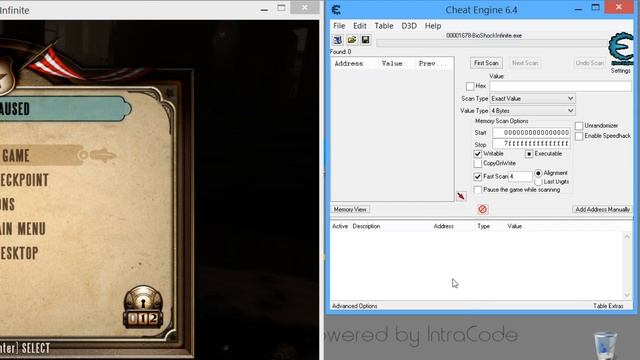Click the open folder toolbar icon

pyautogui.click(x=351, y=40)
